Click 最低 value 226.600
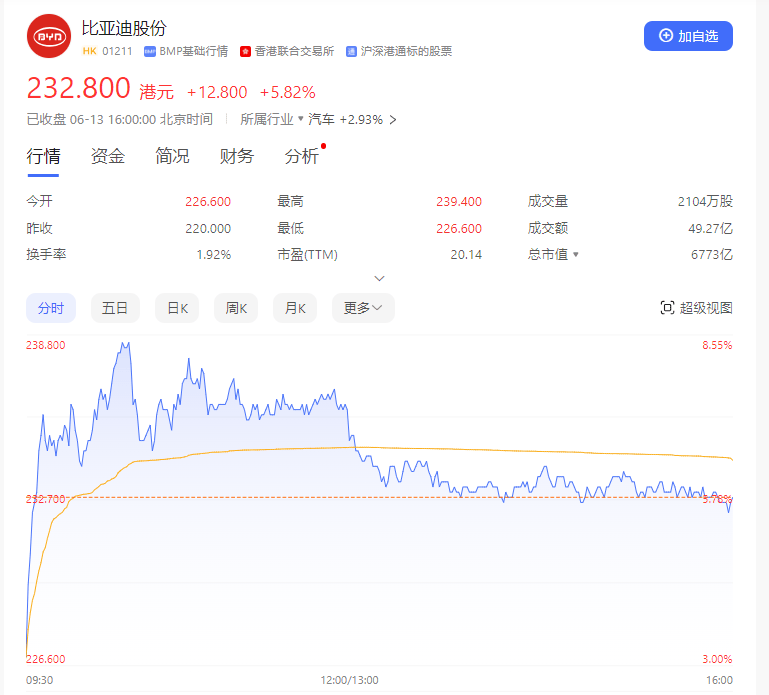This screenshot has height=695, width=769. click(459, 229)
